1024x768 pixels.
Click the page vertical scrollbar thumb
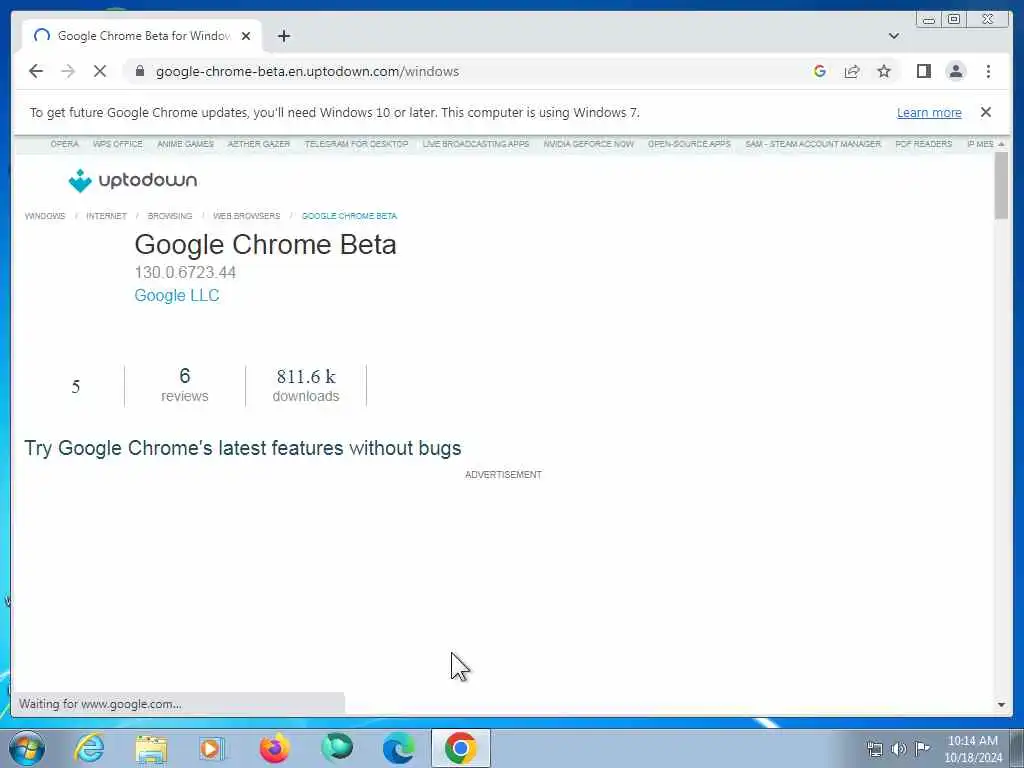(1001, 185)
